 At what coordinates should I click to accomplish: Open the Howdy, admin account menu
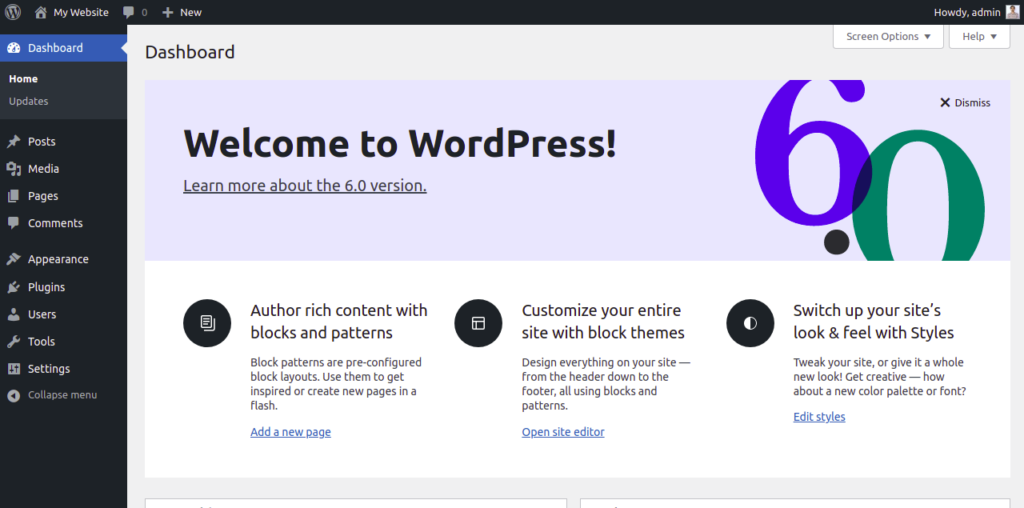click(976, 12)
